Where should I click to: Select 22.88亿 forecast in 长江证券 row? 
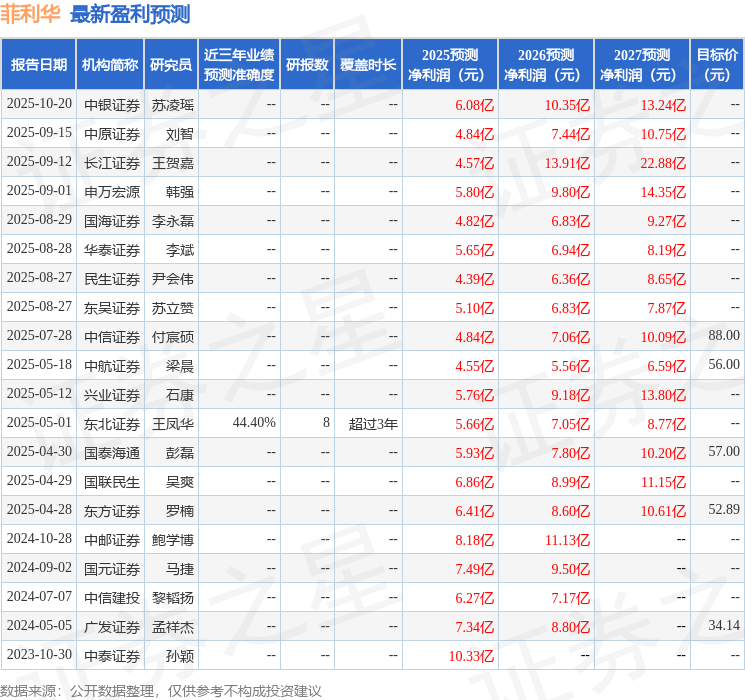663,163
